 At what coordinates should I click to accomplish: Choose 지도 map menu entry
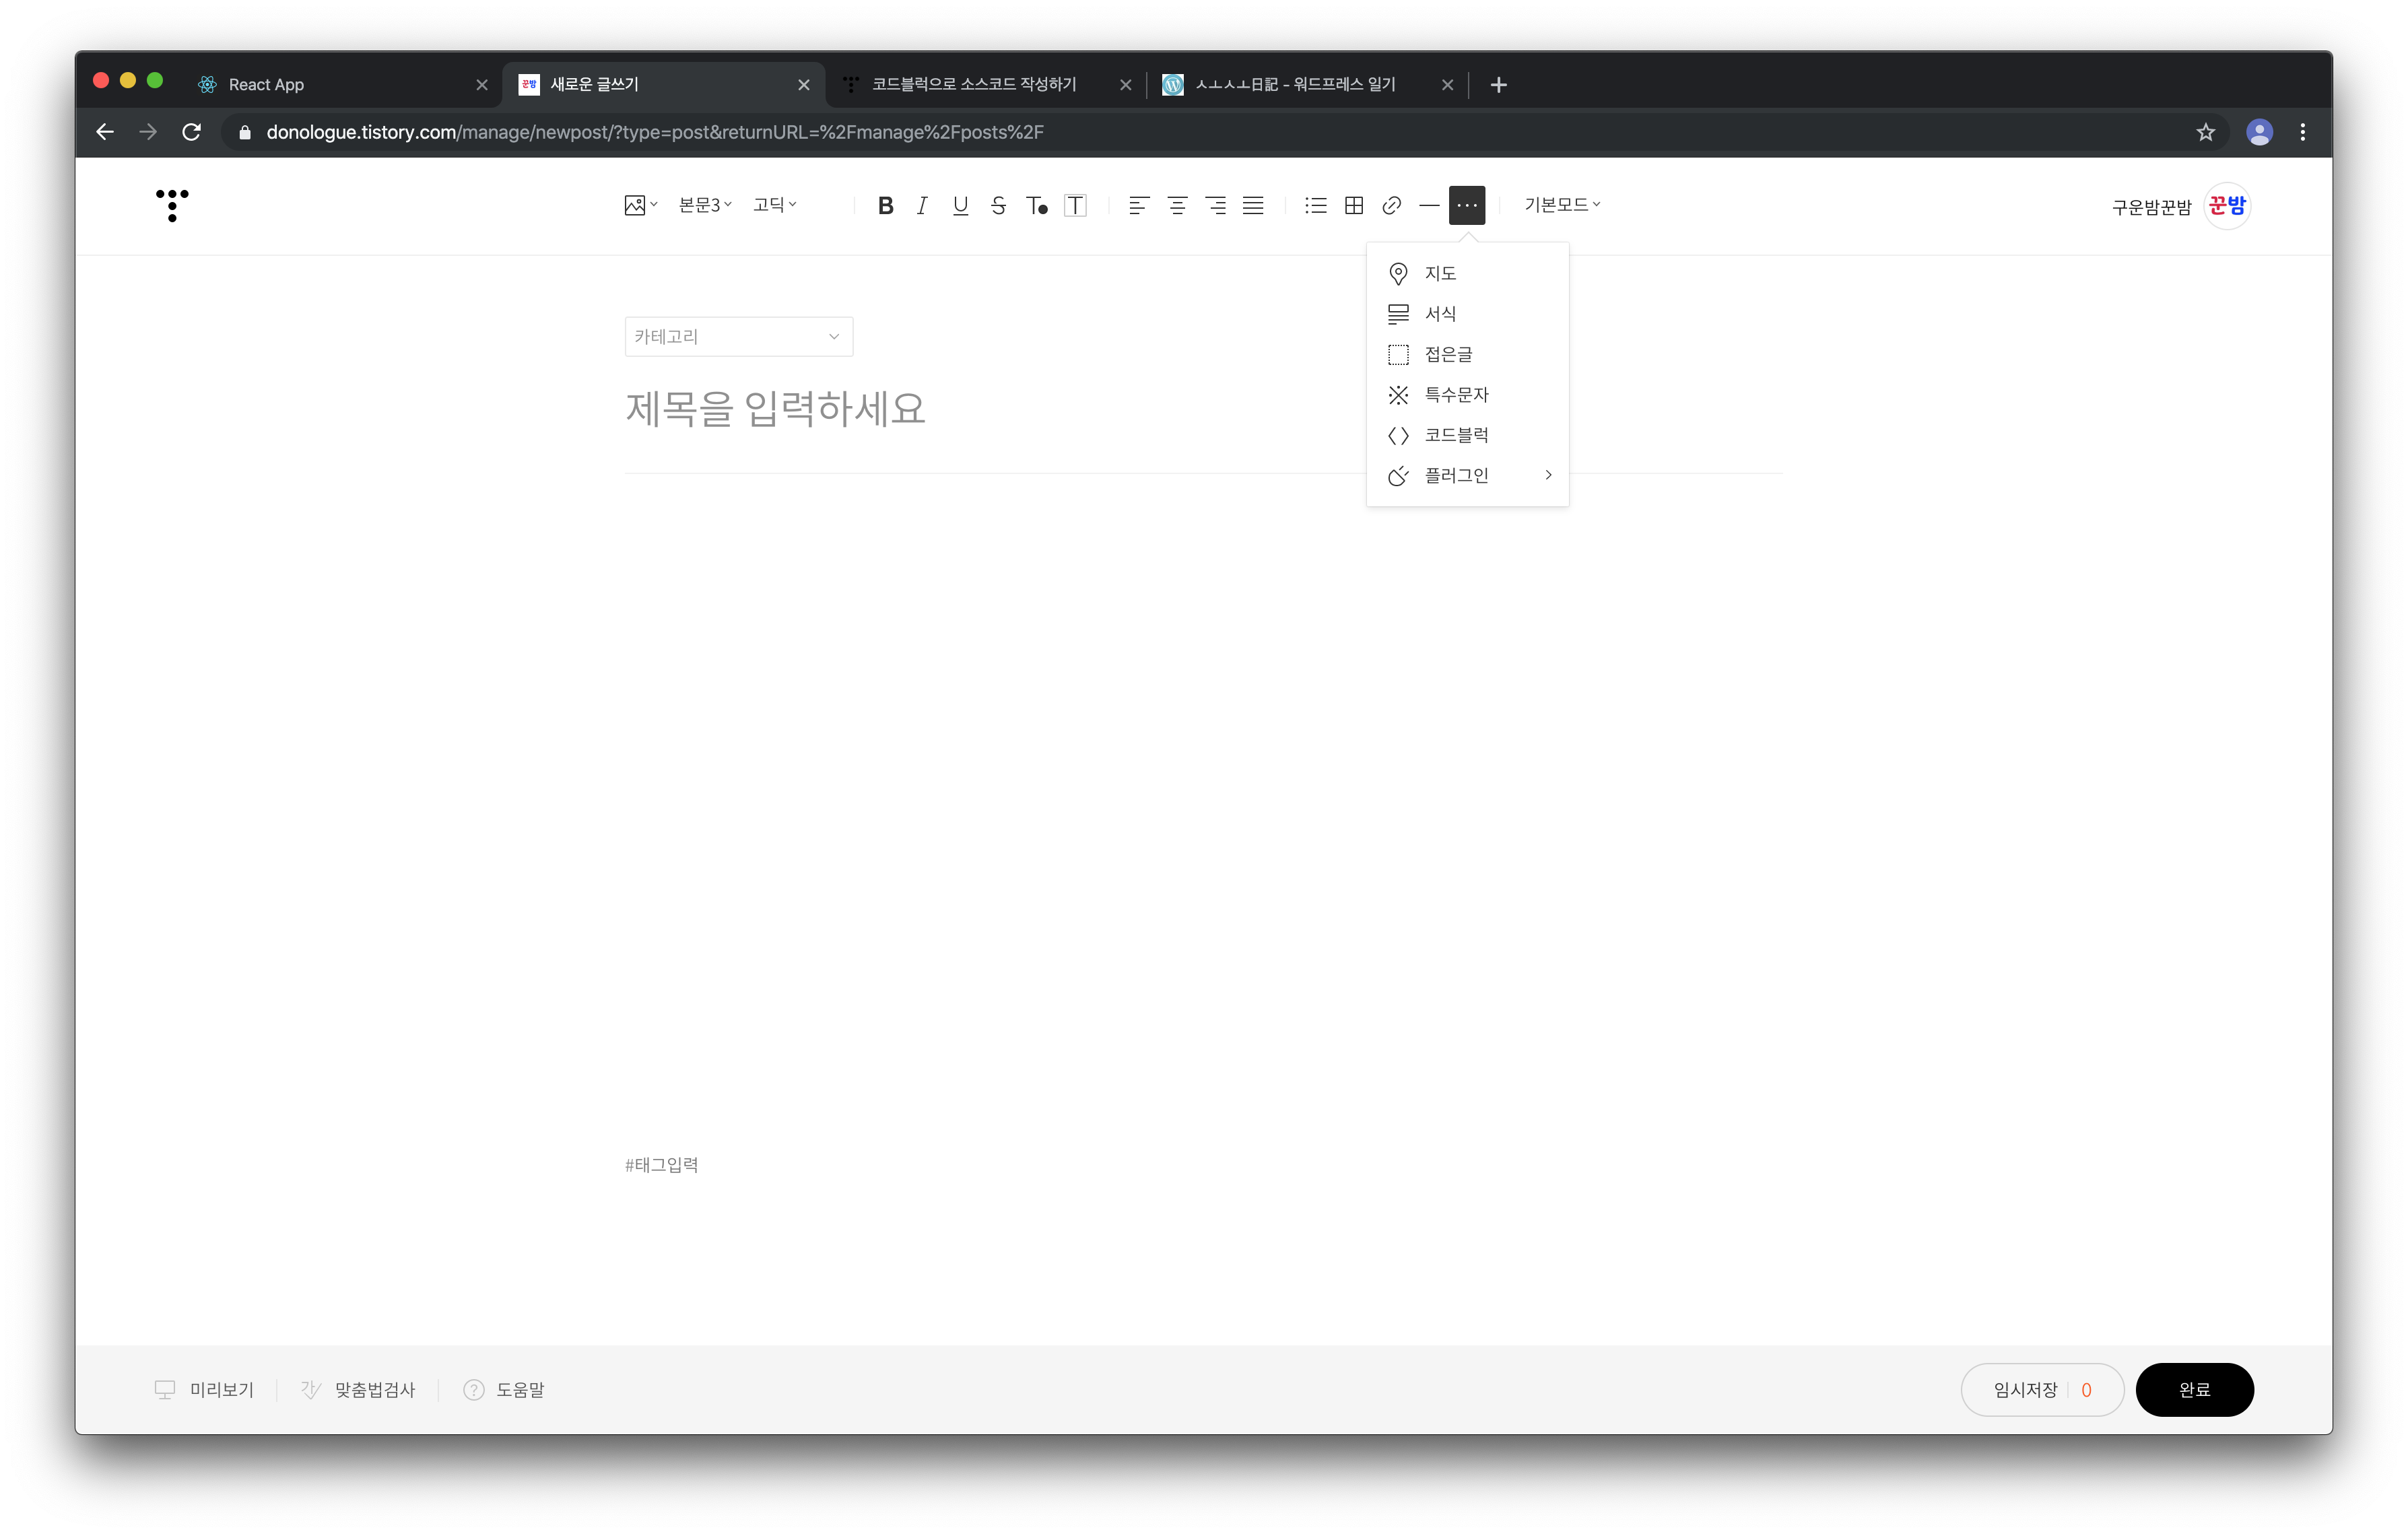click(x=1440, y=273)
